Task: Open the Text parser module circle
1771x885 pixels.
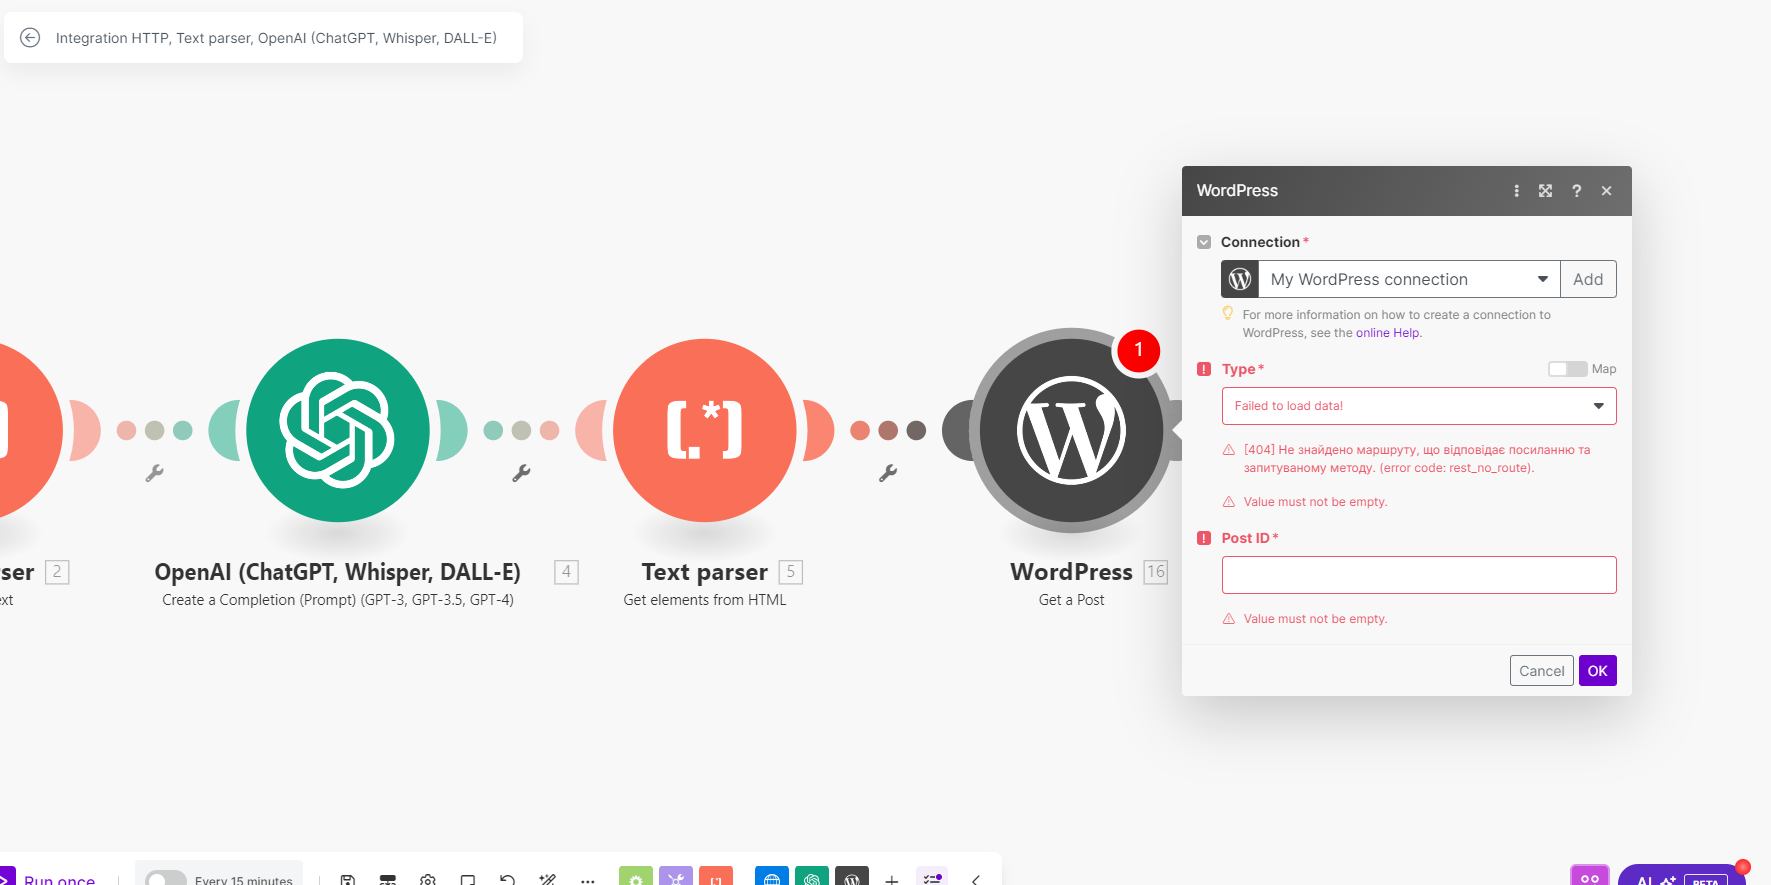Action: [x=705, y=430]
